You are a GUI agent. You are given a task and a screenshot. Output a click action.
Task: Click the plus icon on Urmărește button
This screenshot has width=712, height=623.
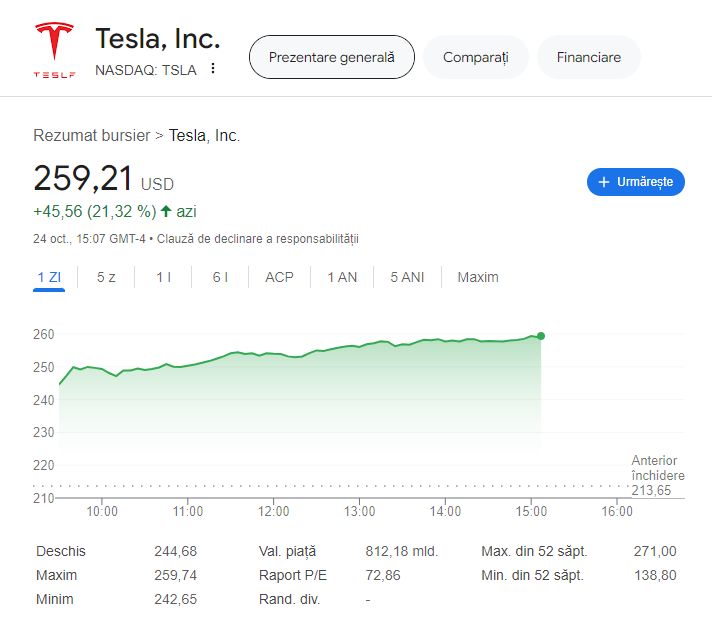[603, 182]
